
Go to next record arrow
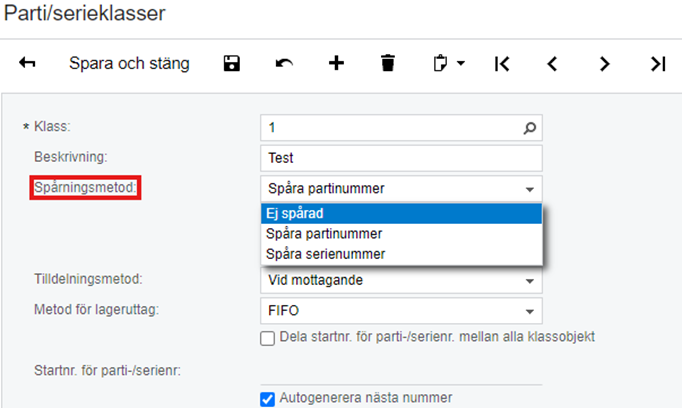point(604,64)
